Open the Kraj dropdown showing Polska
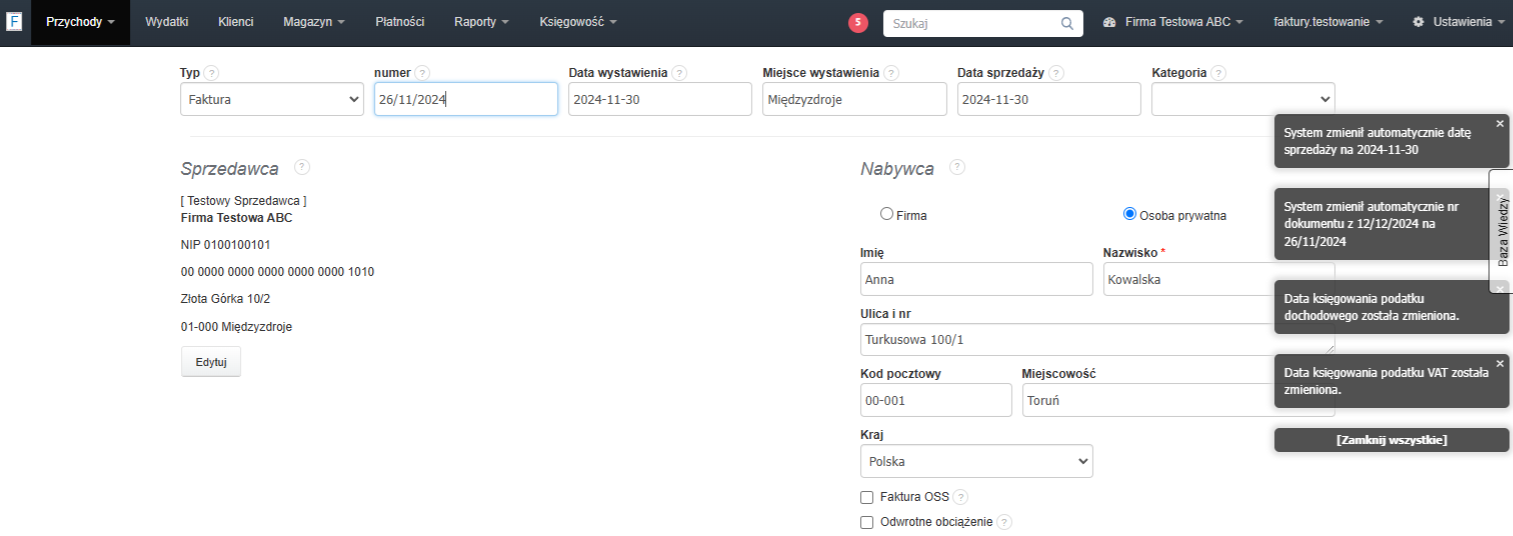This screenshot has width=1513, height=536. (x=976, y=461)
